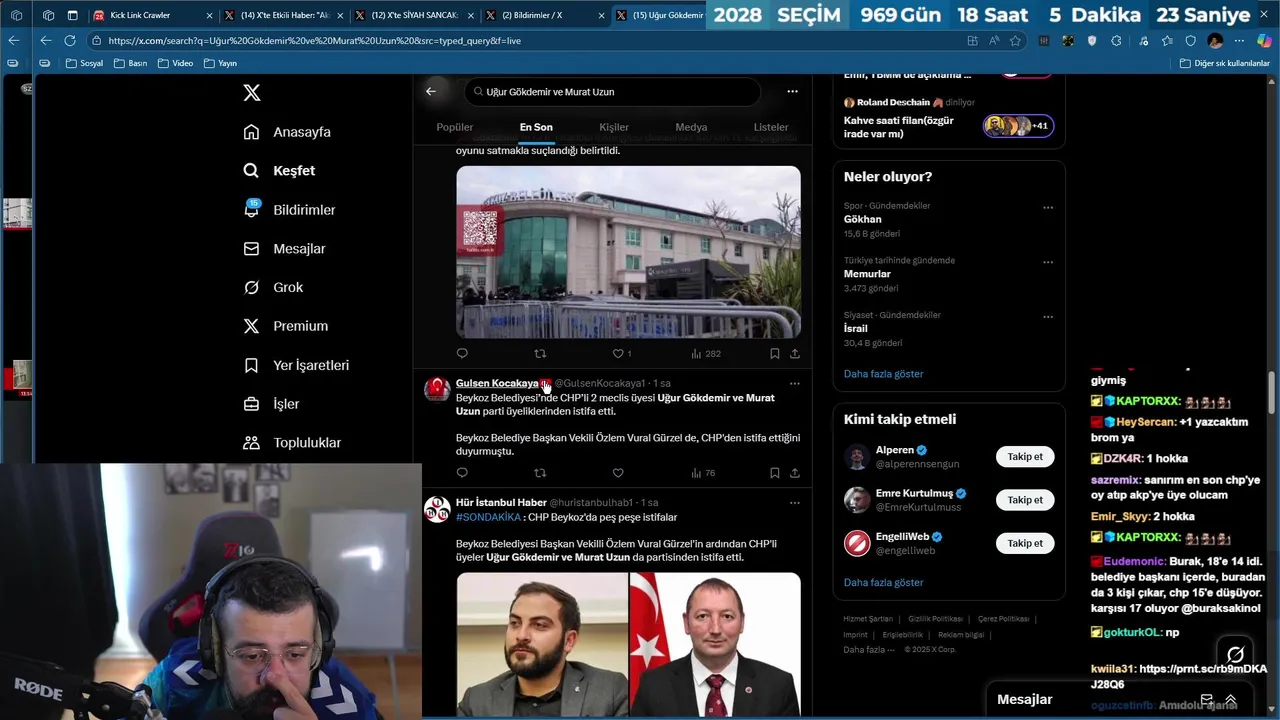Switch to the Popüler tab
Screen dimensions: 1280x720
(455, 127)
